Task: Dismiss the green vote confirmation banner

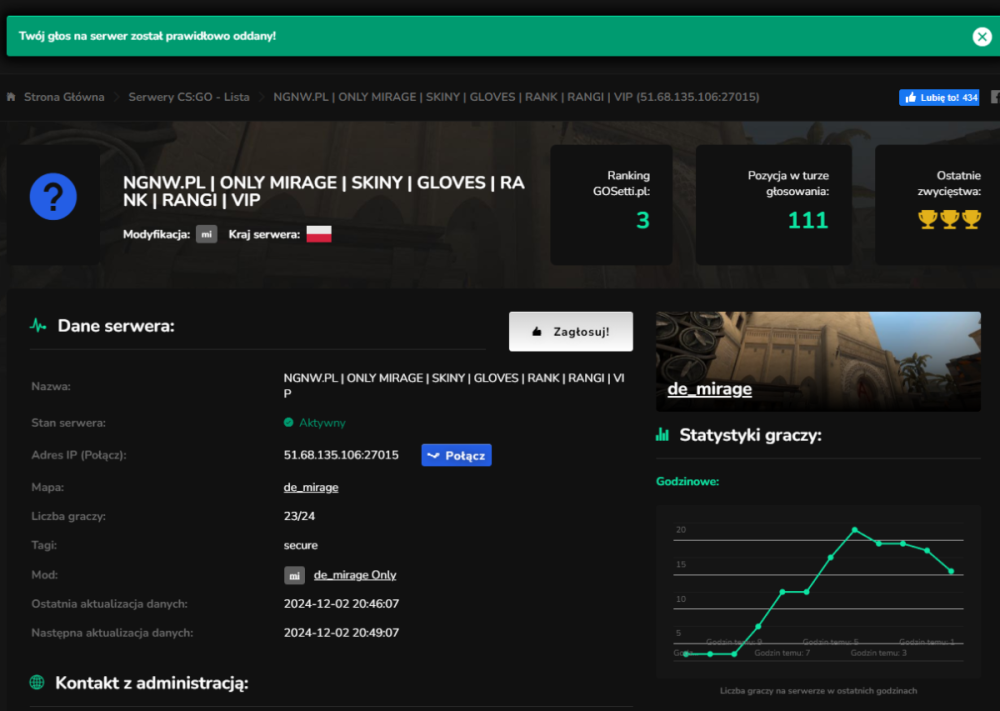Action: coord(982,37)
